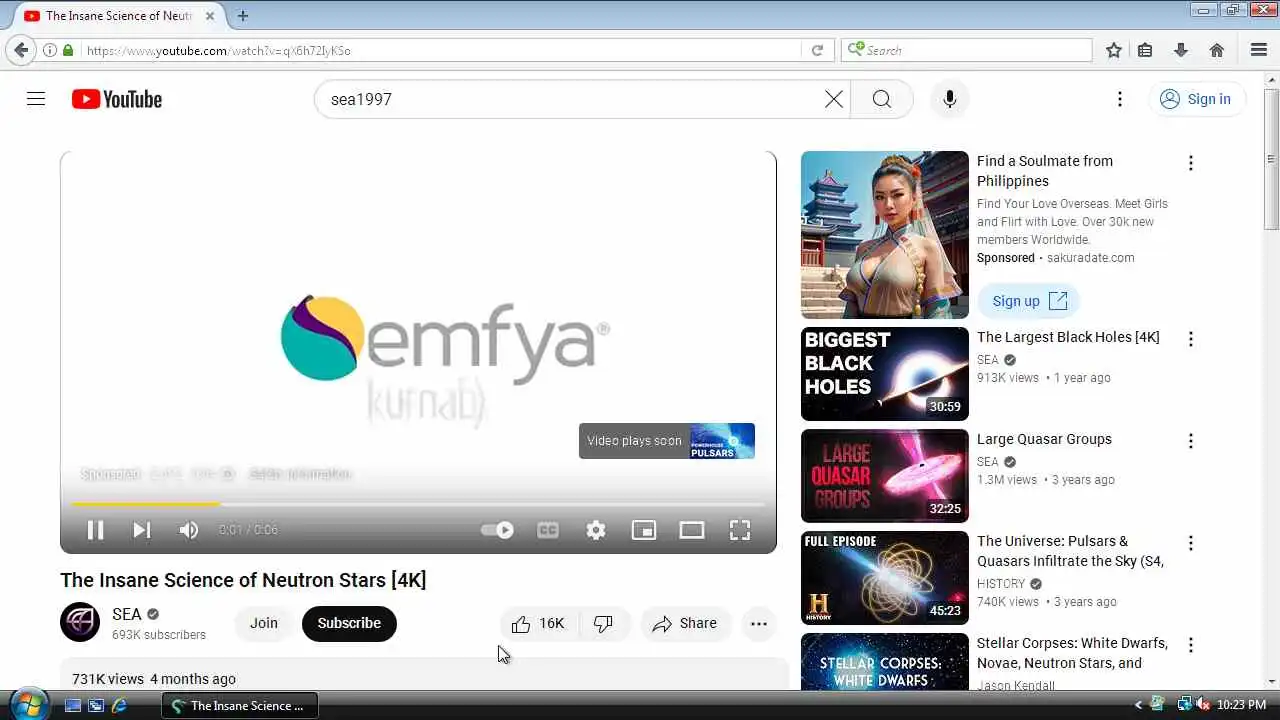Open the HISTORY Full Episode thumbnail
Screen dimensions: 1280x720
885,578
